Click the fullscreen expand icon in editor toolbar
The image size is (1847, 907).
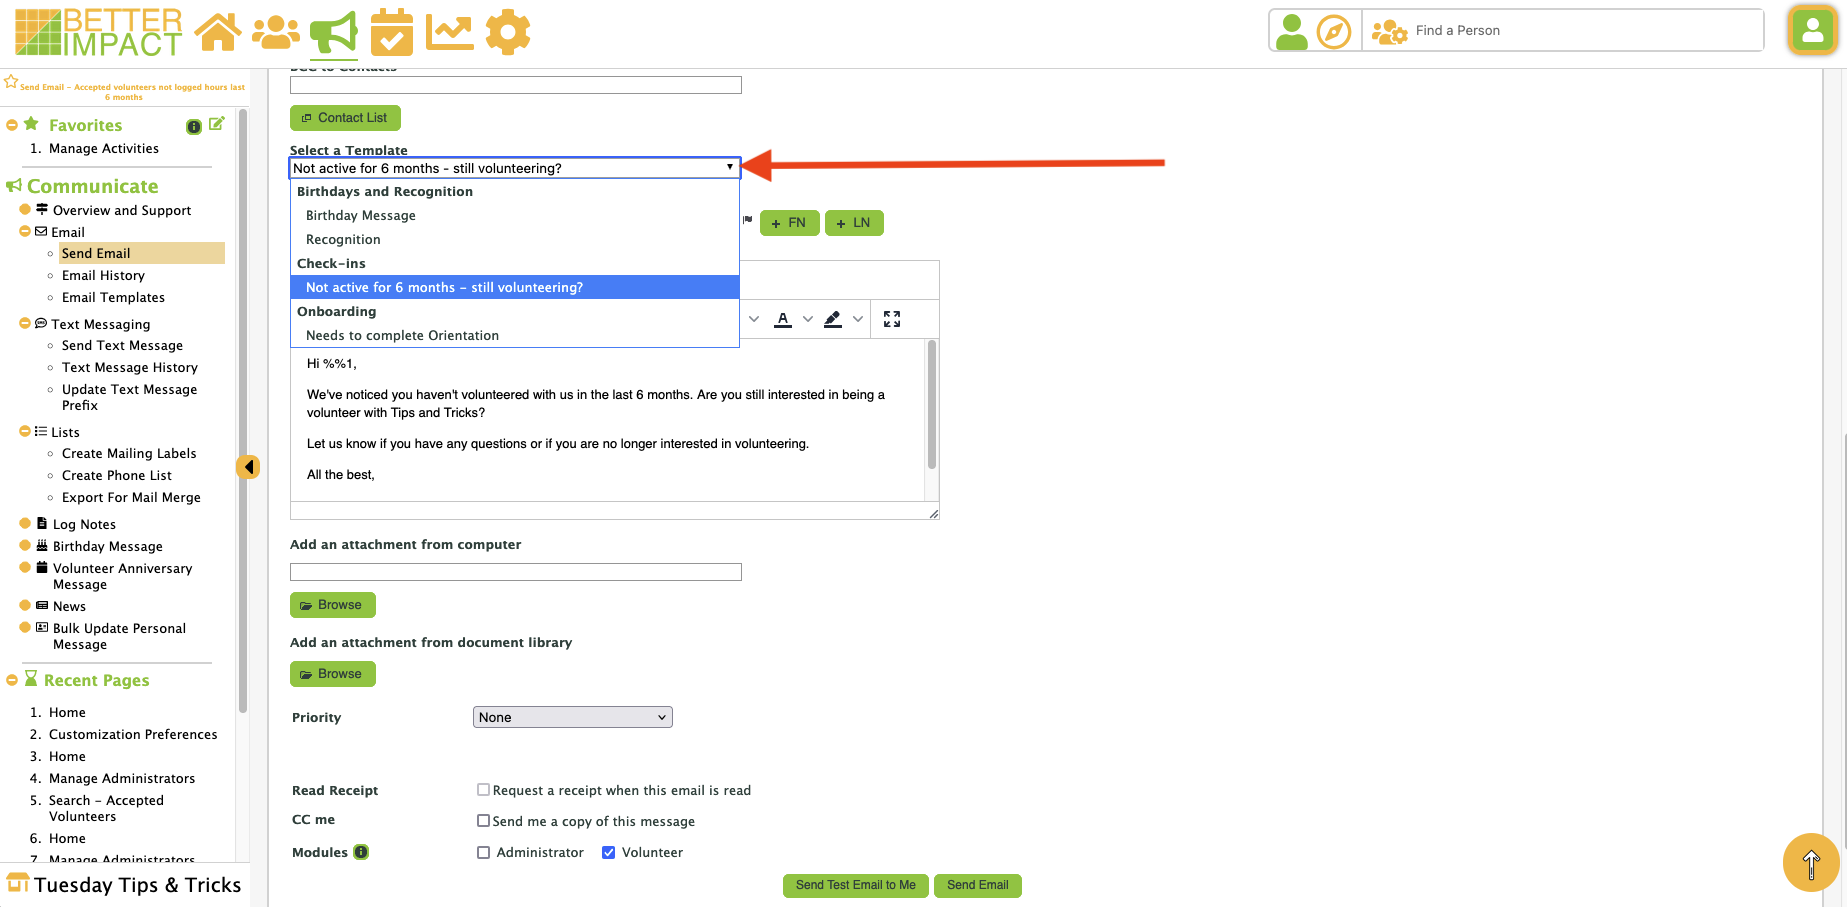[x=892, y=319]
